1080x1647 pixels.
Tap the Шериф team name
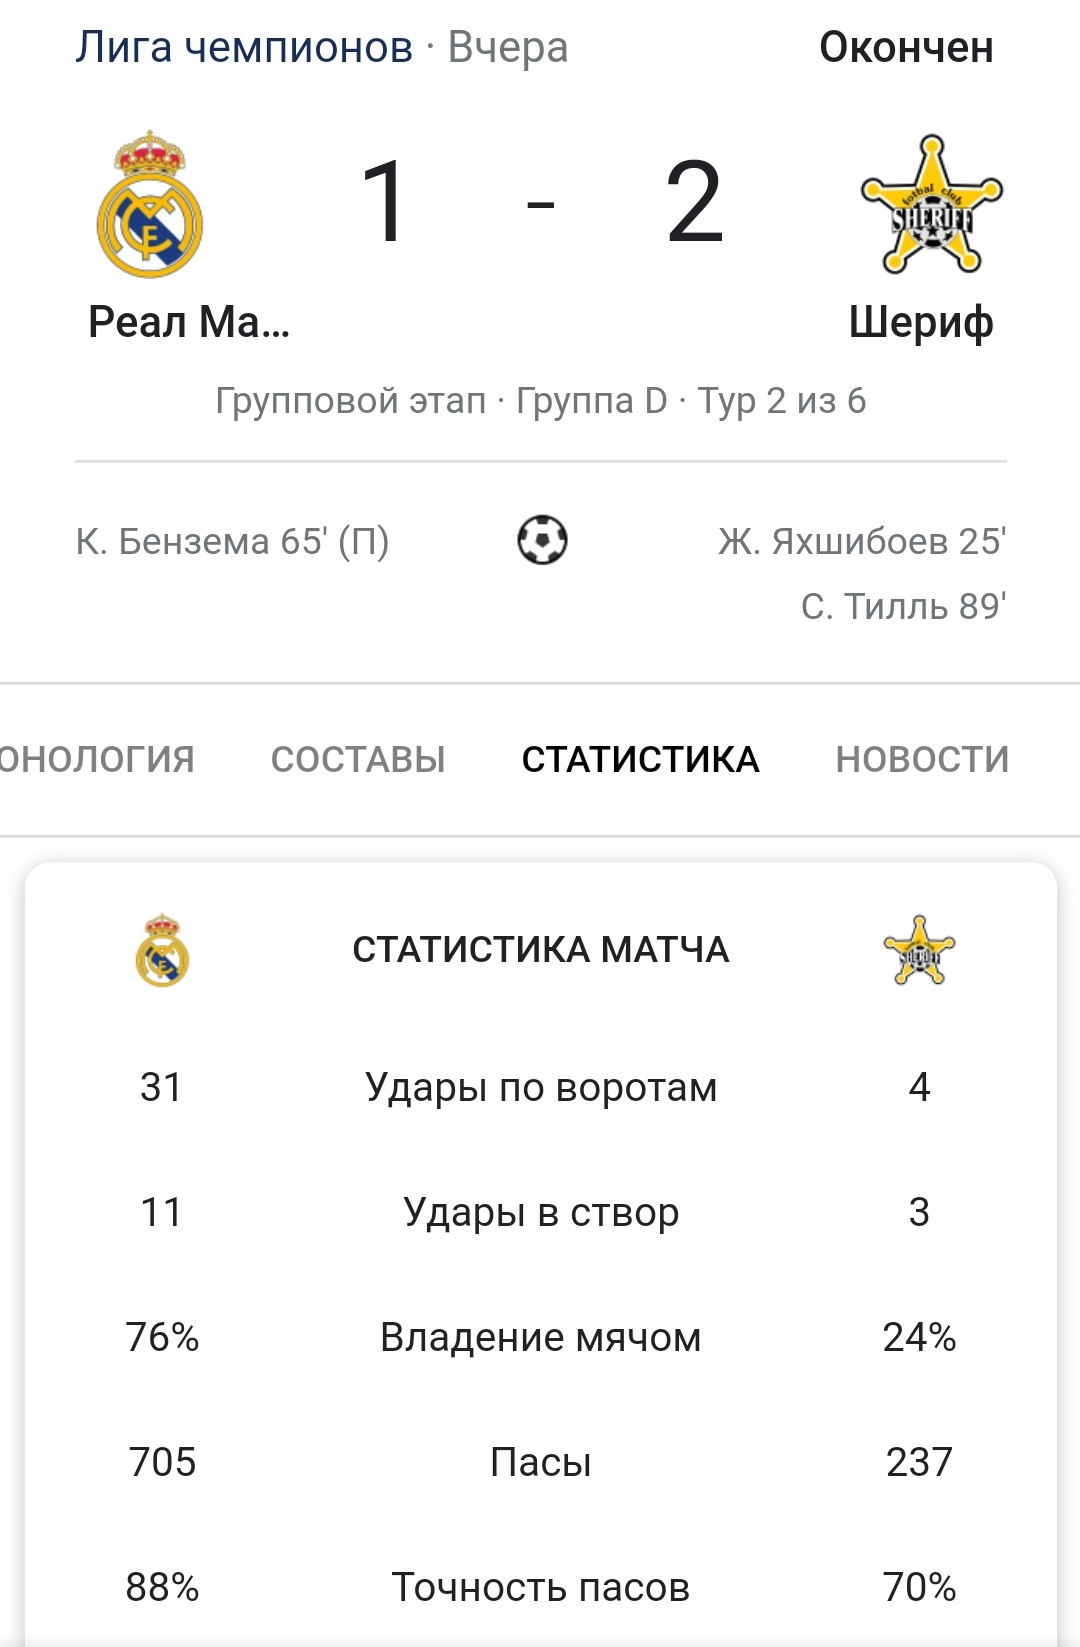[x=921, y=322]
